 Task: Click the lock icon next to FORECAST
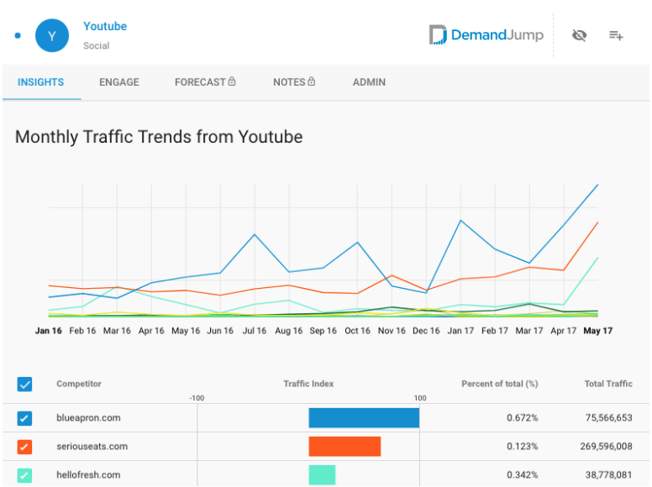(x=232, y=82)
